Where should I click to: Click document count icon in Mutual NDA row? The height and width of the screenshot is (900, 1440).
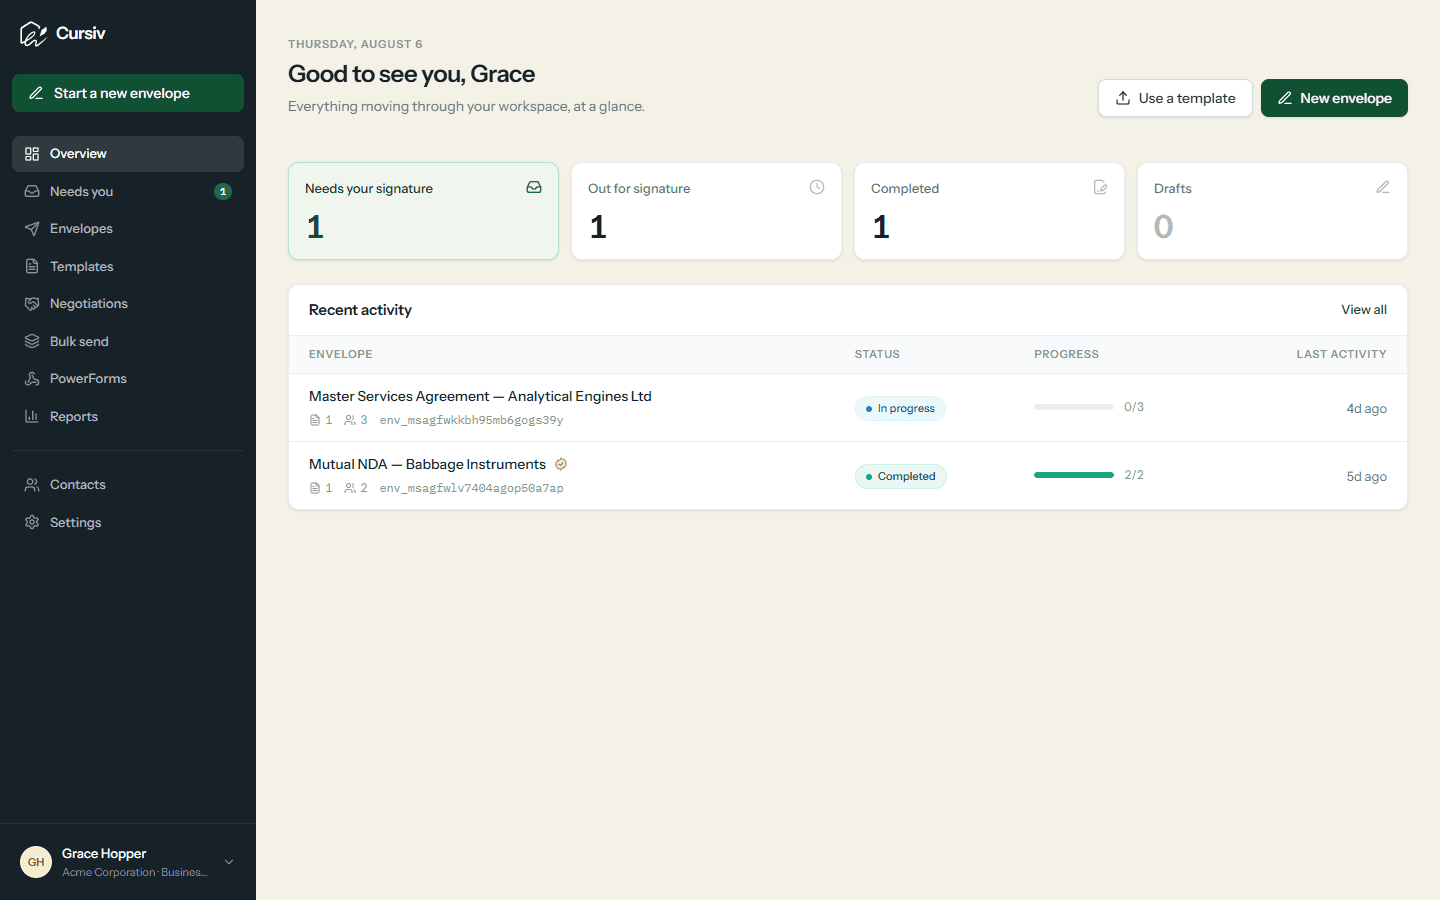click(x=315, y=488)
